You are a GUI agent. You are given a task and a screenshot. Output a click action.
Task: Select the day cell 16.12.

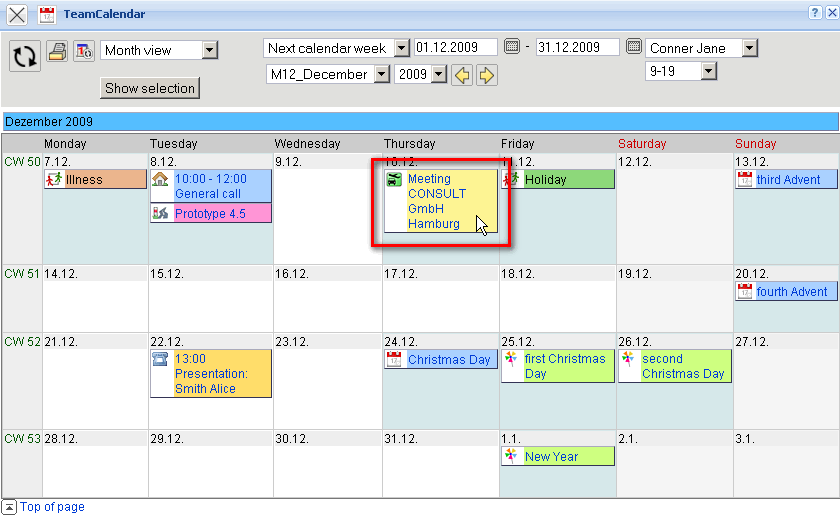click(328, 298)
